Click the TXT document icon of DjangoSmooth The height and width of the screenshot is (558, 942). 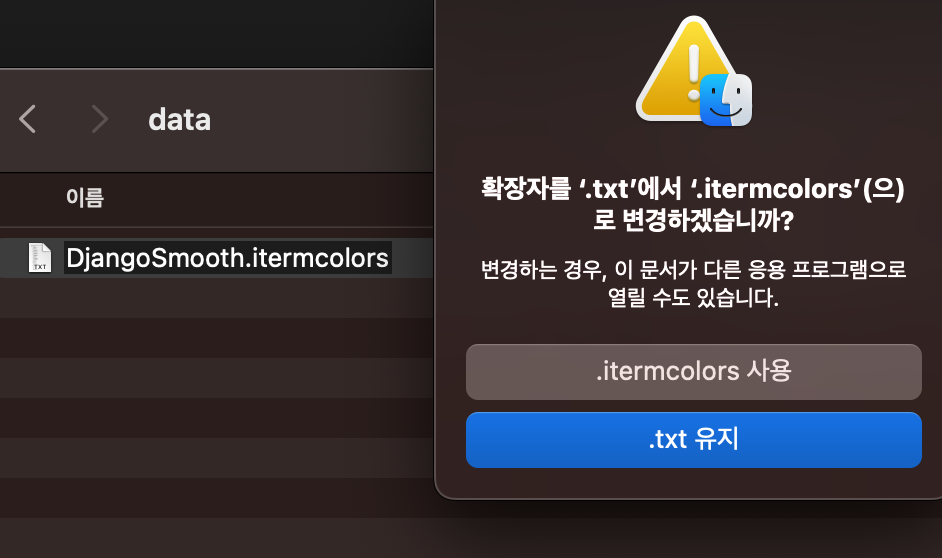pos(40,258)
